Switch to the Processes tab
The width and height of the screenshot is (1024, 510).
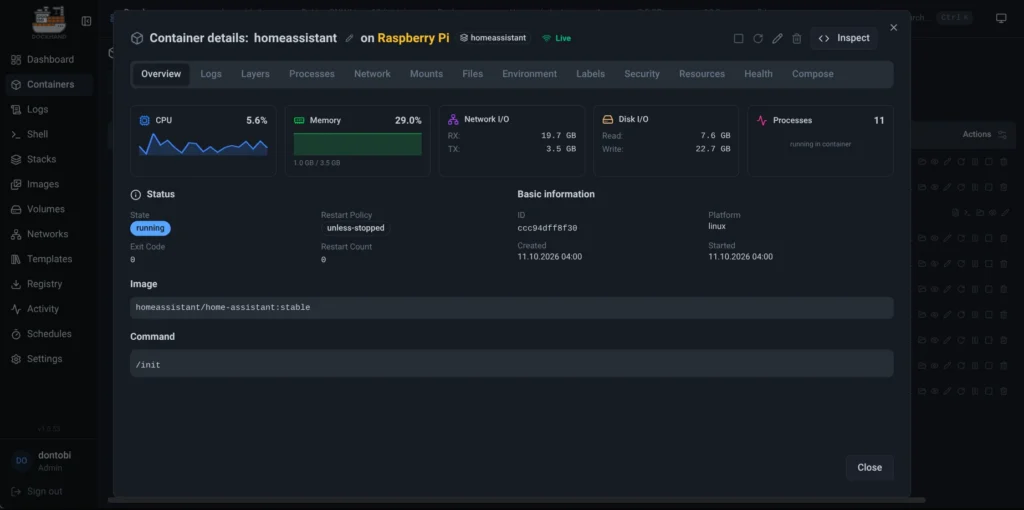pyautogui.click(x=312, y=74)
